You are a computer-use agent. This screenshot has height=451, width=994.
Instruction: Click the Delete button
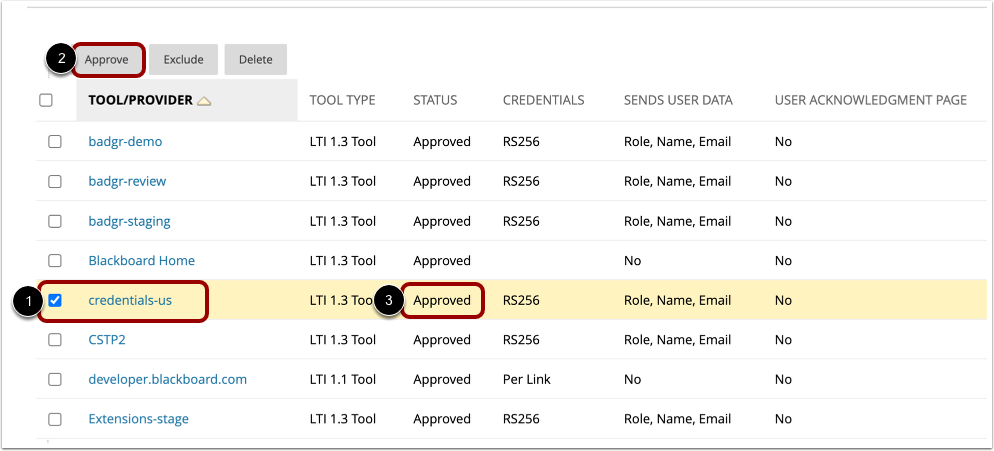click(x=255, y=60)
